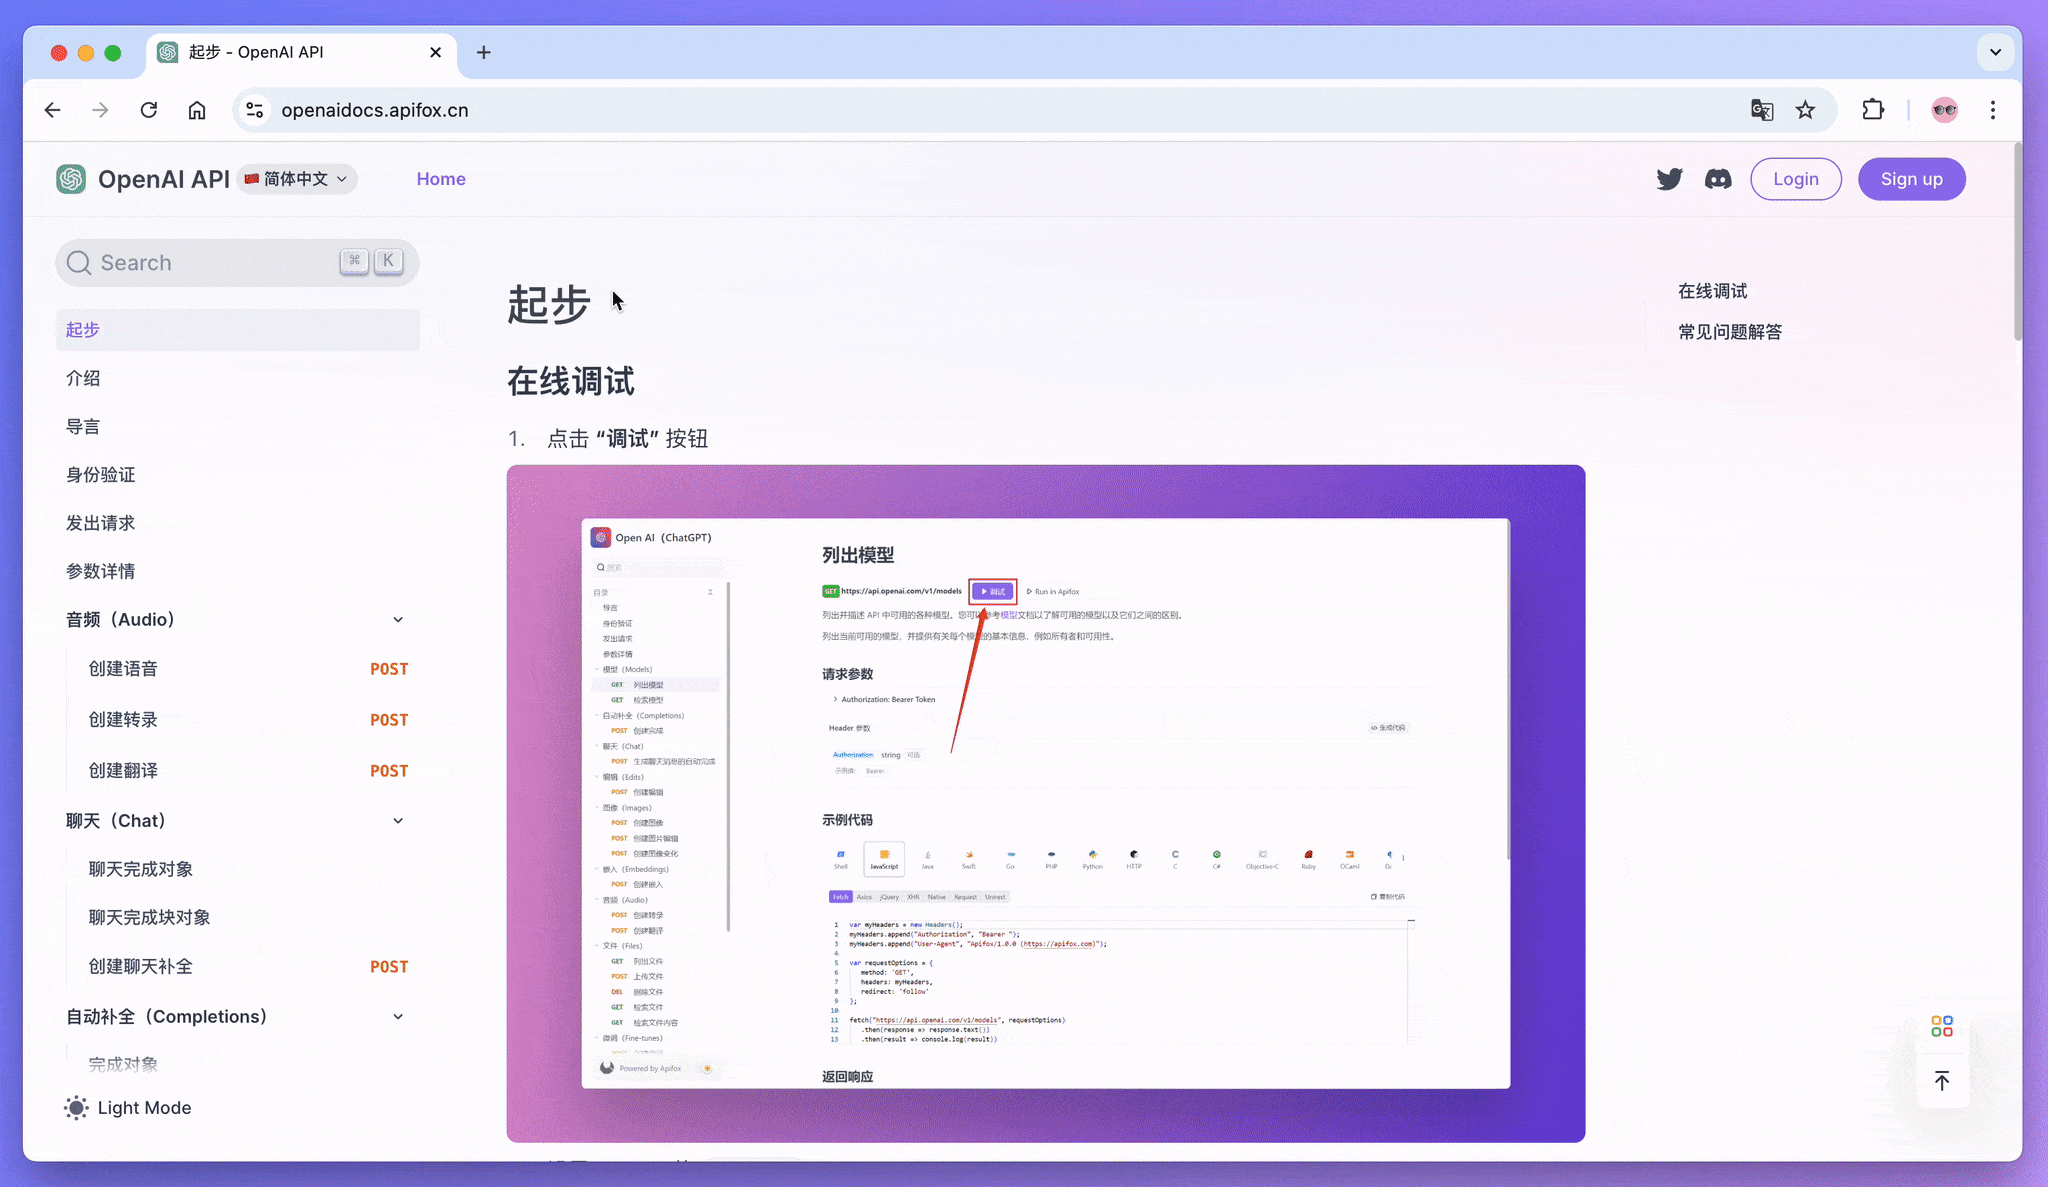Click the browser reload icon
The width and height of the screenshot is (2048, 1187).
(149, 110)
